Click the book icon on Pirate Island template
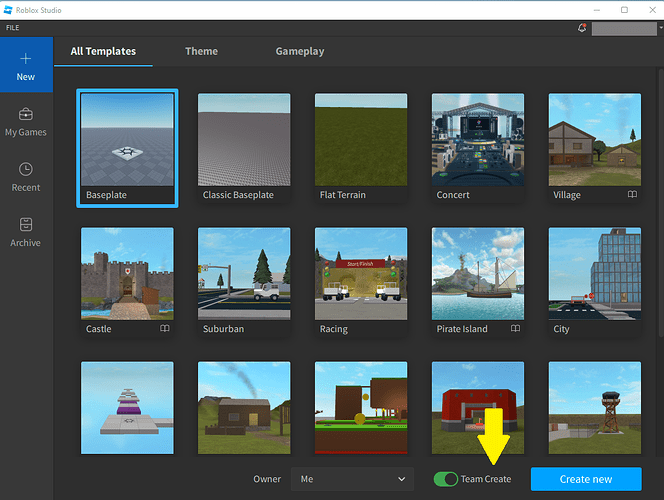 coord(515,328)
